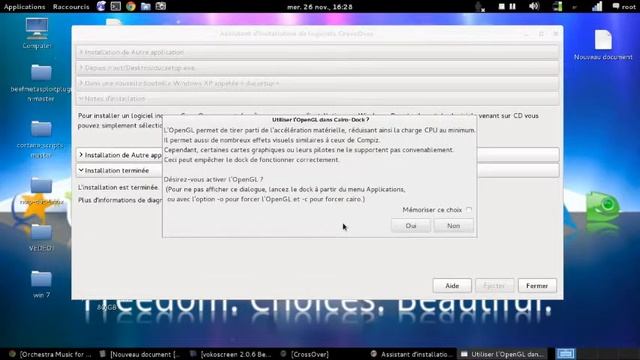Expand the dimmed Installation de Autre application header
Image resolution: width=640 pixels, height=360 pixels.
point(317,52)
